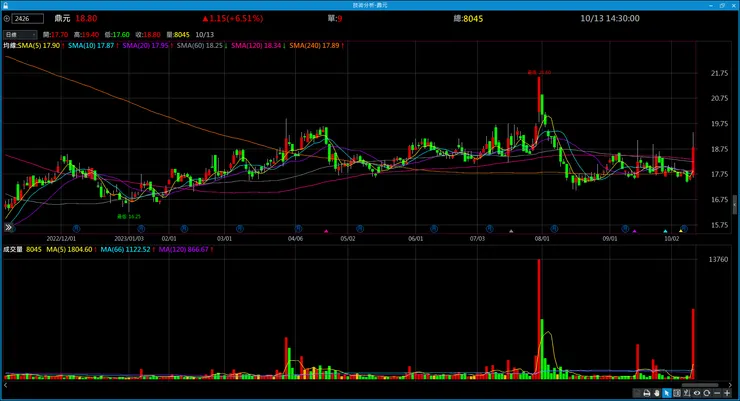Click the SMA(60) 18.25 indicator label
This screenshot has height=401, width=740.
click(x=200, y=46)
